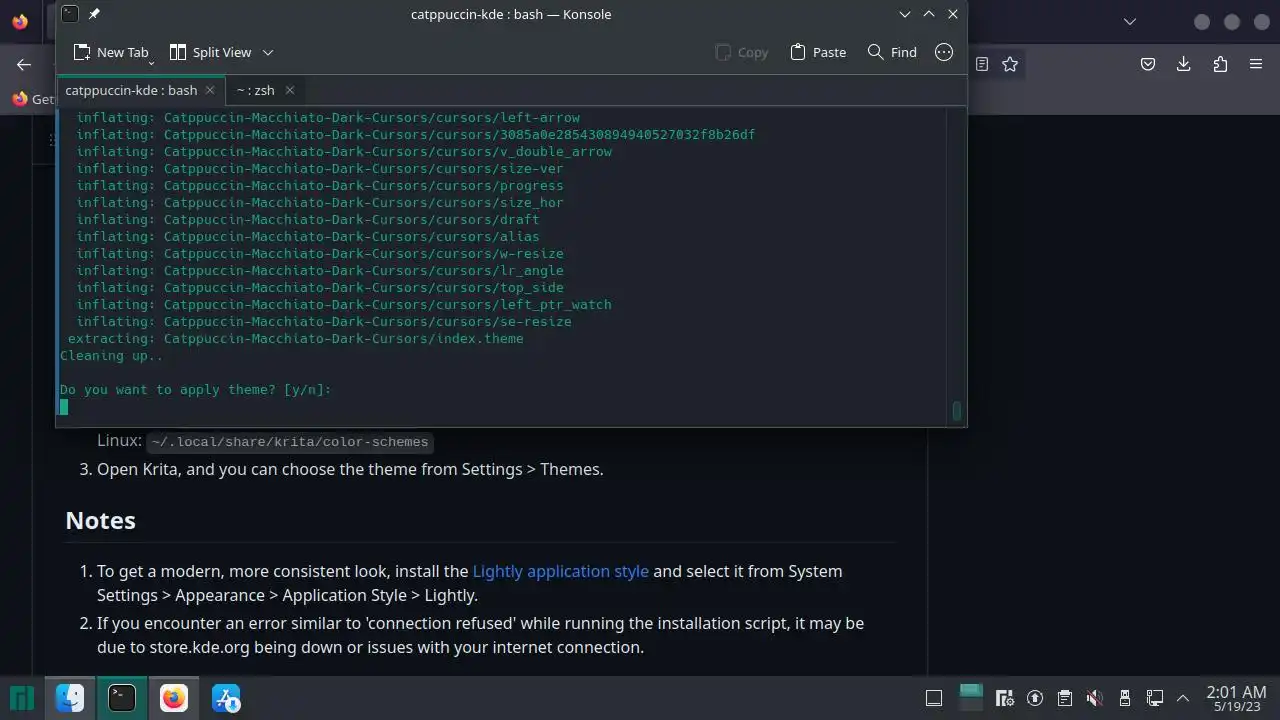Image resolution: width=1280 pixels, height=720 pixels.
Task: Open the clipboard tray icon
Action: tap(1065, 698)
